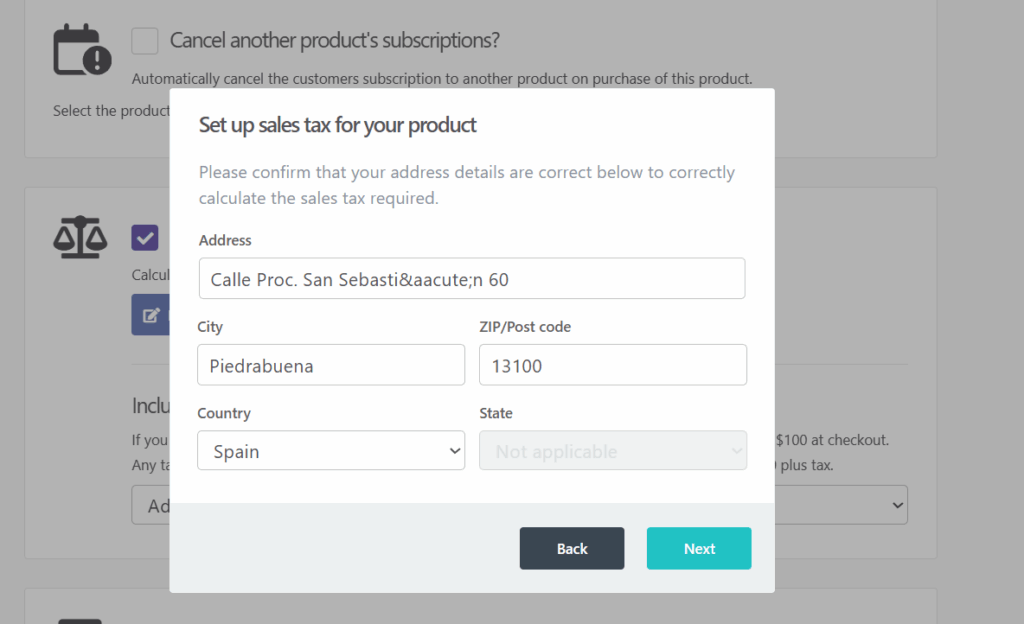1024x624 pixels.
Task: Enable Cancel another product's subscriptions checkbox
Action: click(145, 41)
